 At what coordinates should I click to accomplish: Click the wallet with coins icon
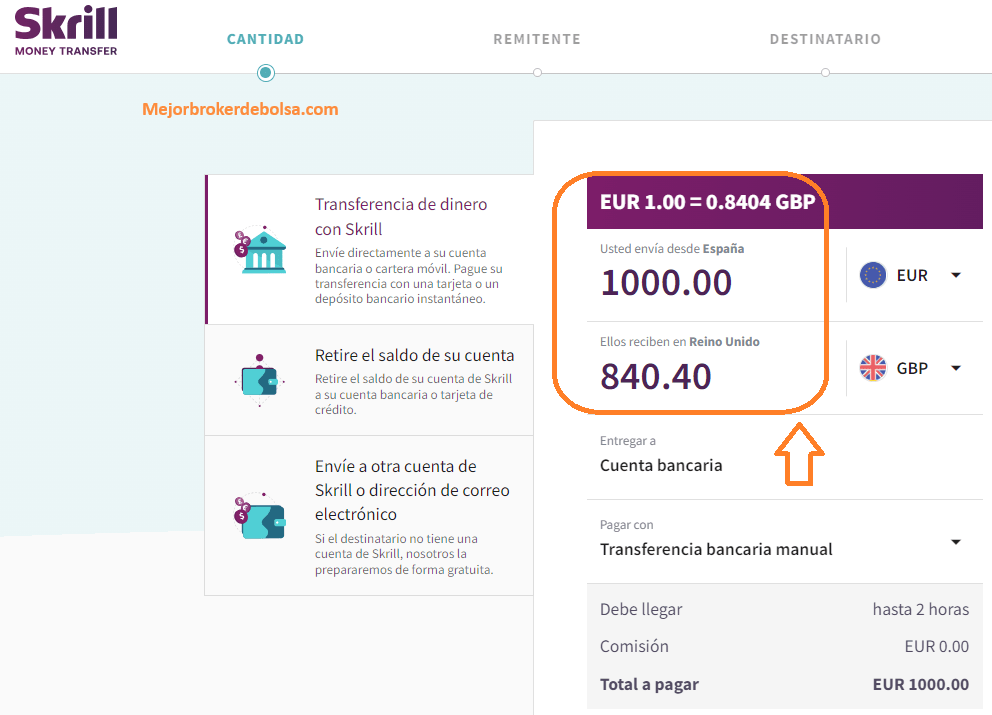[260, 516]
